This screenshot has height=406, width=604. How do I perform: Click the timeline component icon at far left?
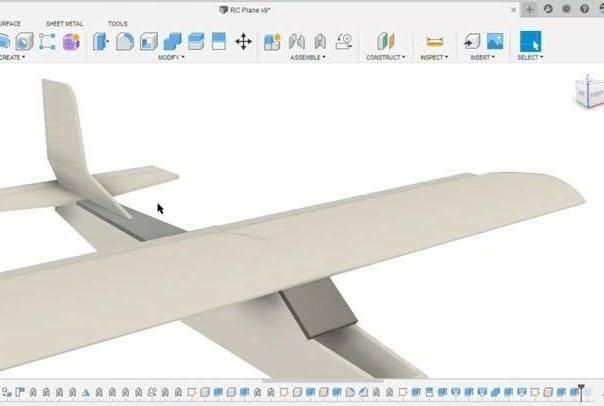6,393
